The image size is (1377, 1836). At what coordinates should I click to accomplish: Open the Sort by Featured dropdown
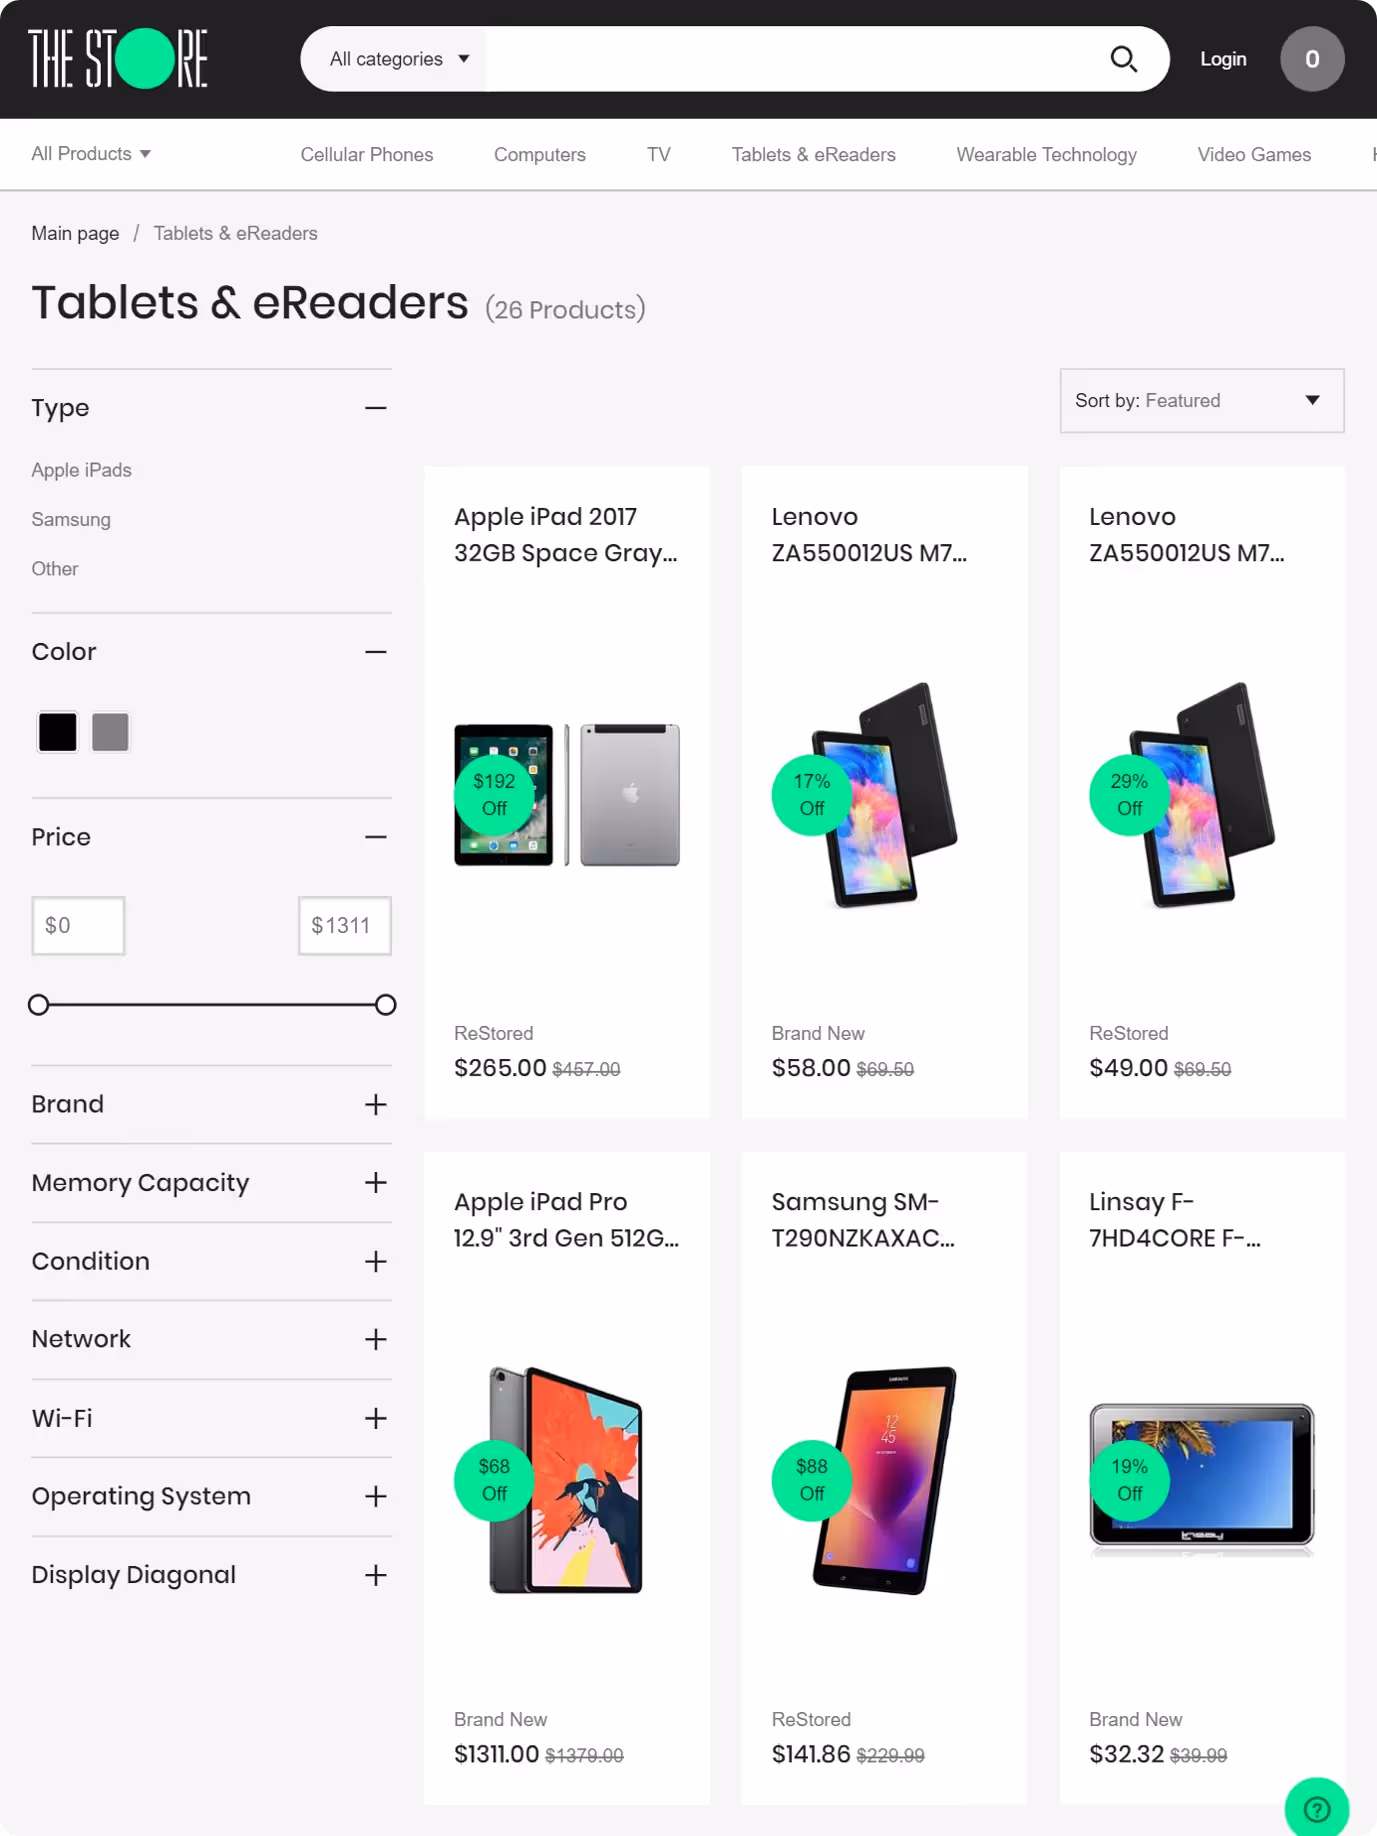point(1201,401)
